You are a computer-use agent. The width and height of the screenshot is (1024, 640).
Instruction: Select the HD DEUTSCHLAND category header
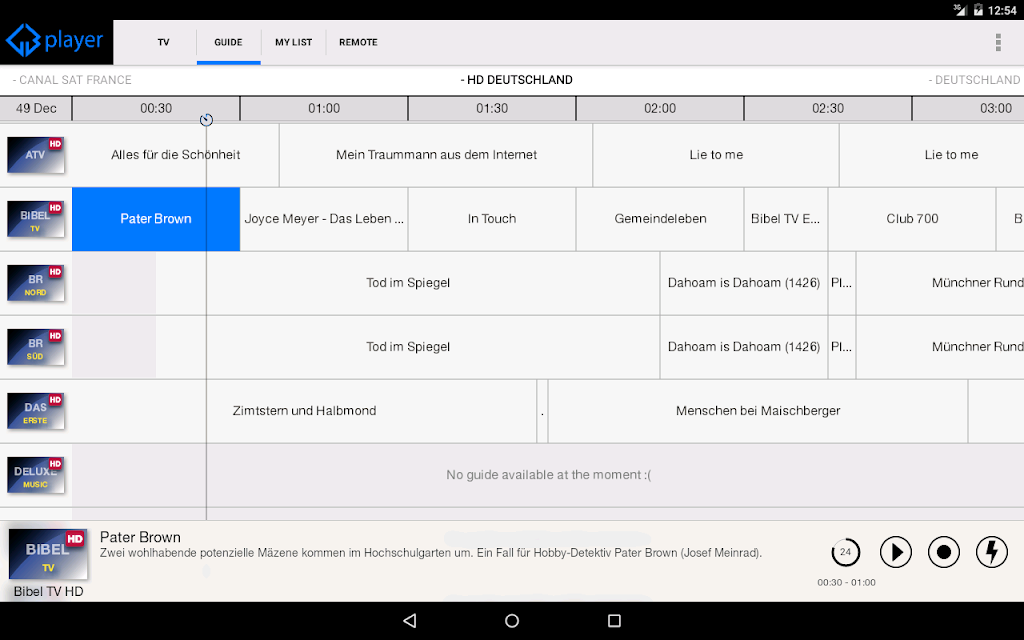point(517,80)
